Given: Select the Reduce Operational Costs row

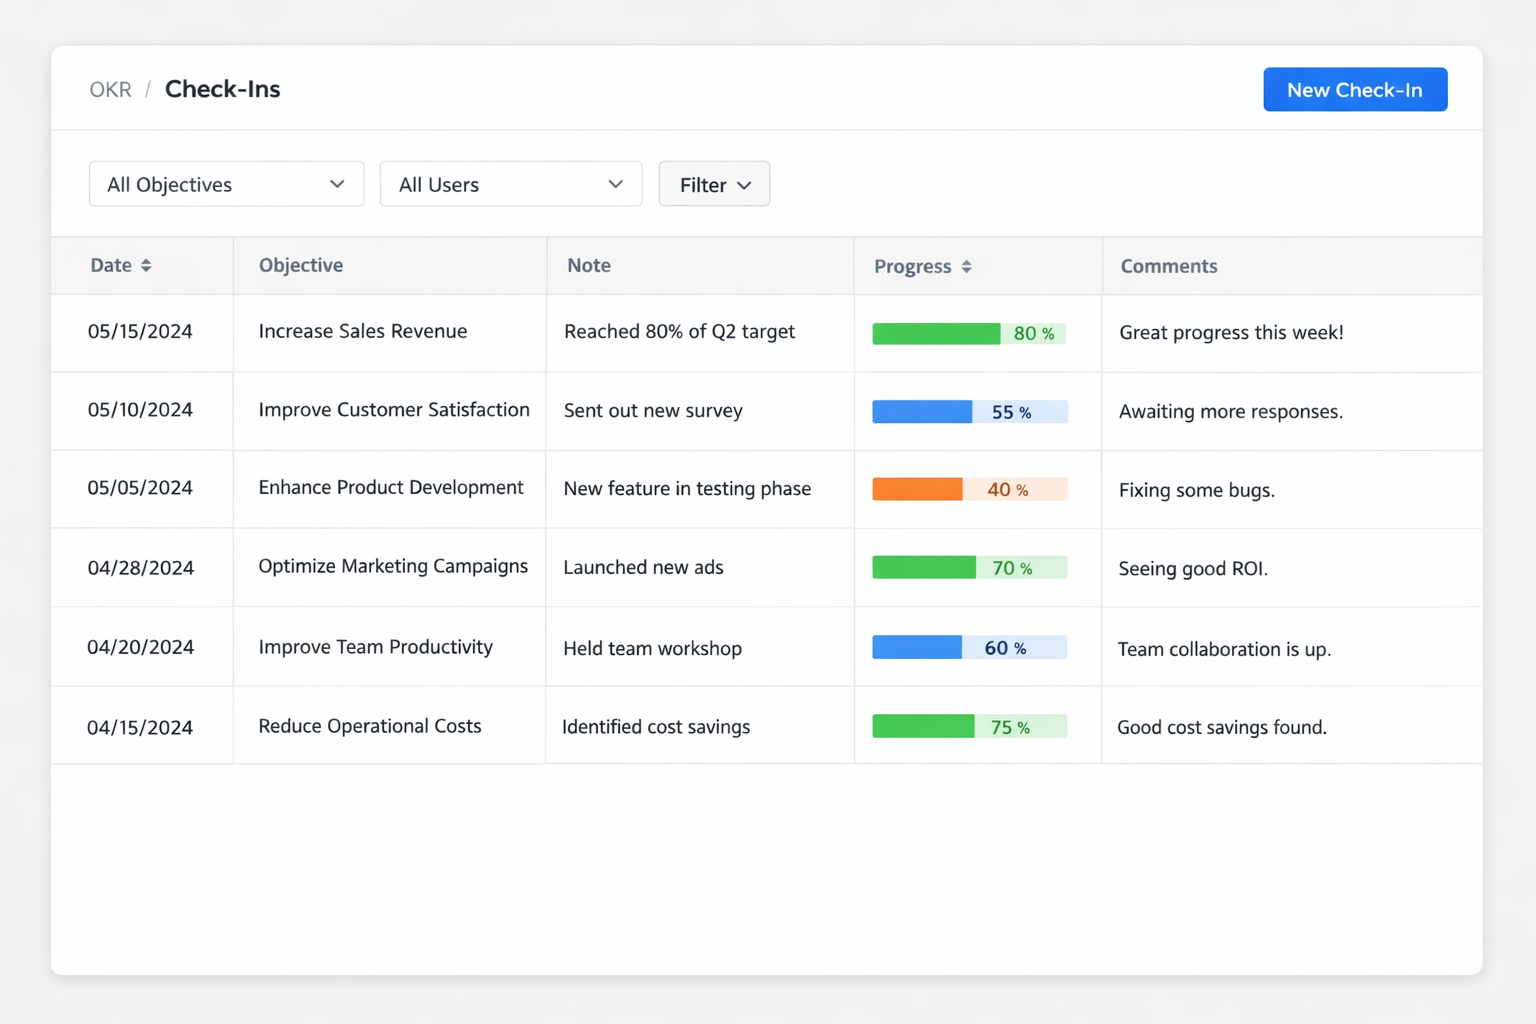Looking at the screenshot, I should pos(369,726).
